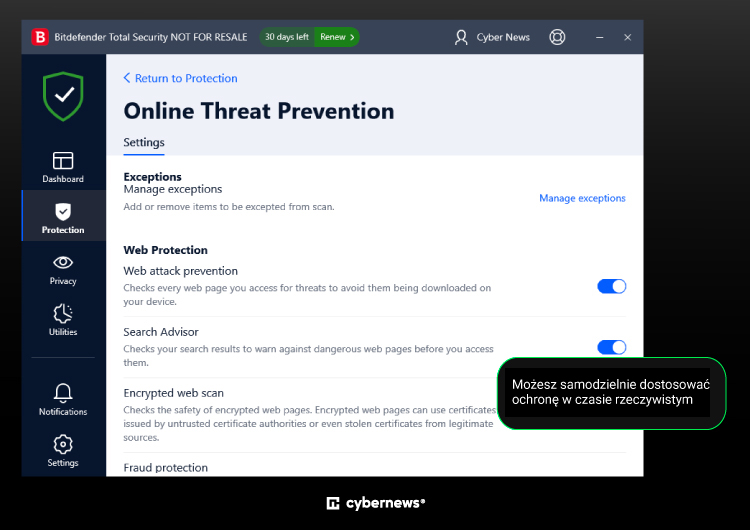750x530 pixels.
Task: Click the window title Bitdefender Total Security
Action: tap(151, 37)
